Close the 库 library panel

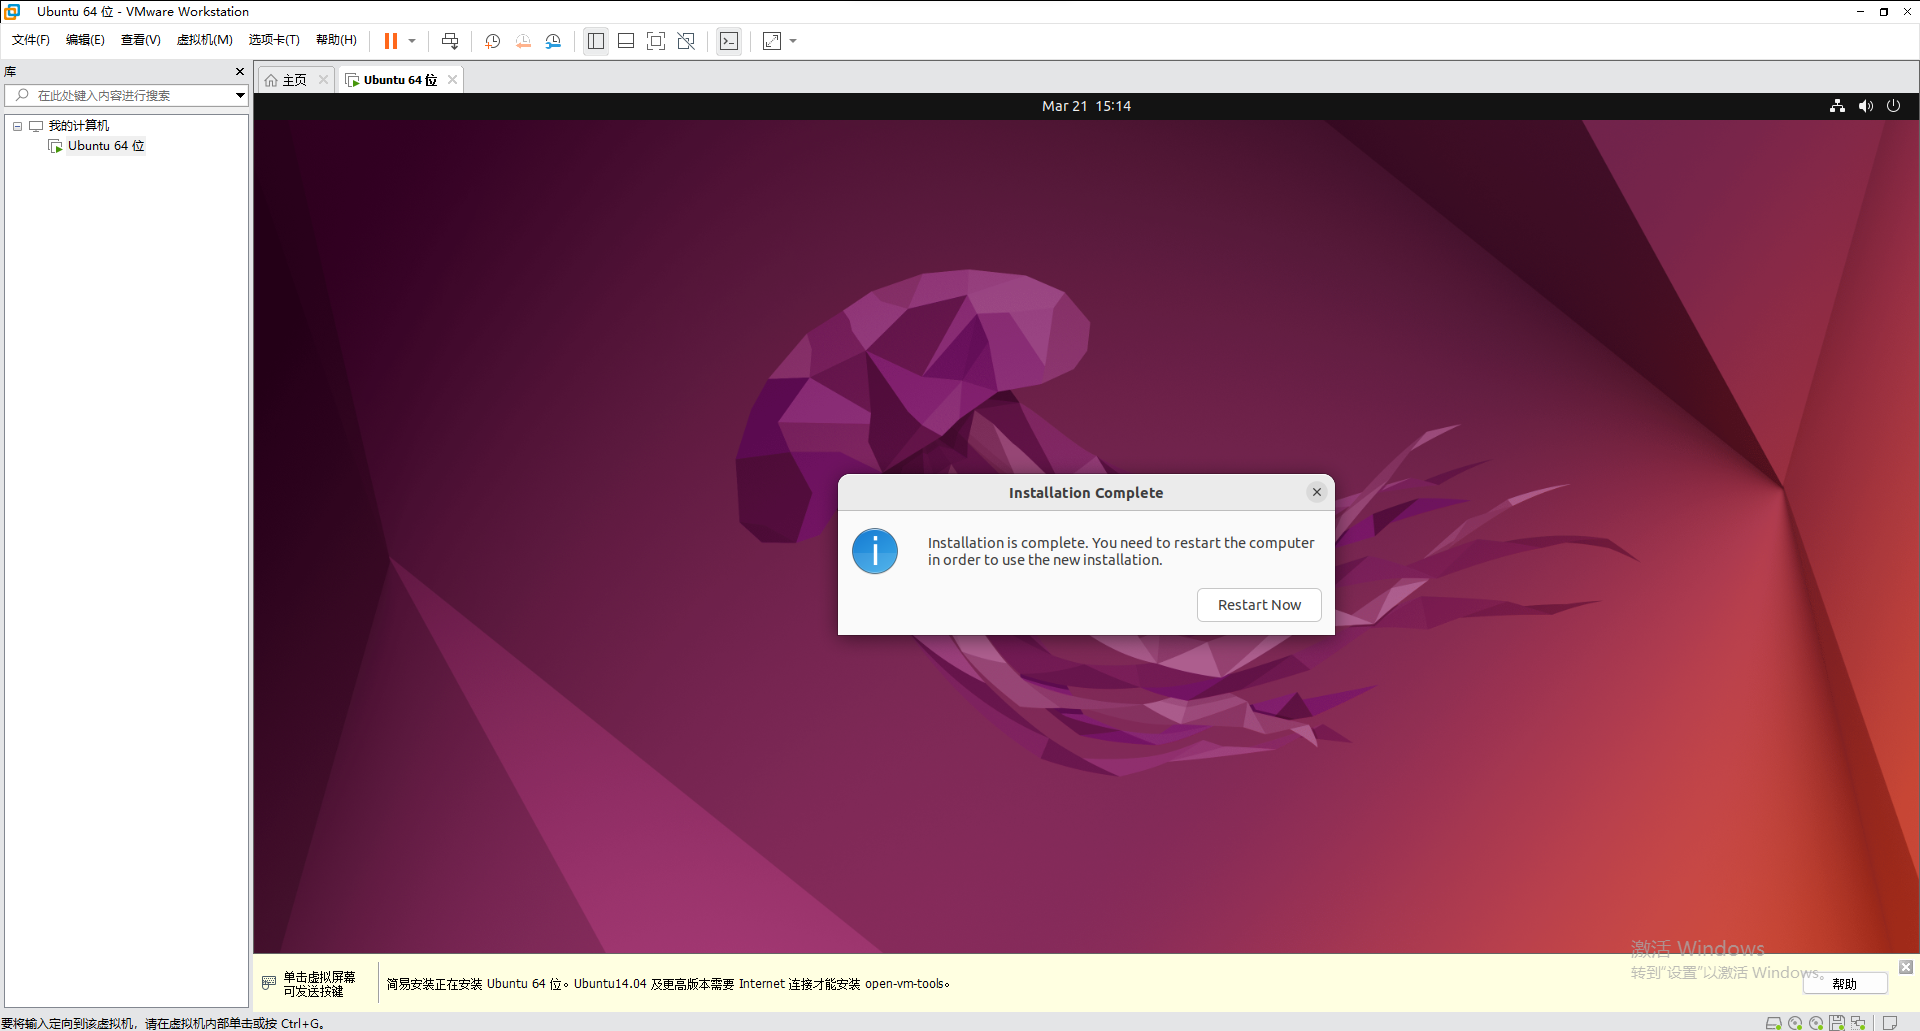pyautogui.click(x=240, y=71)
